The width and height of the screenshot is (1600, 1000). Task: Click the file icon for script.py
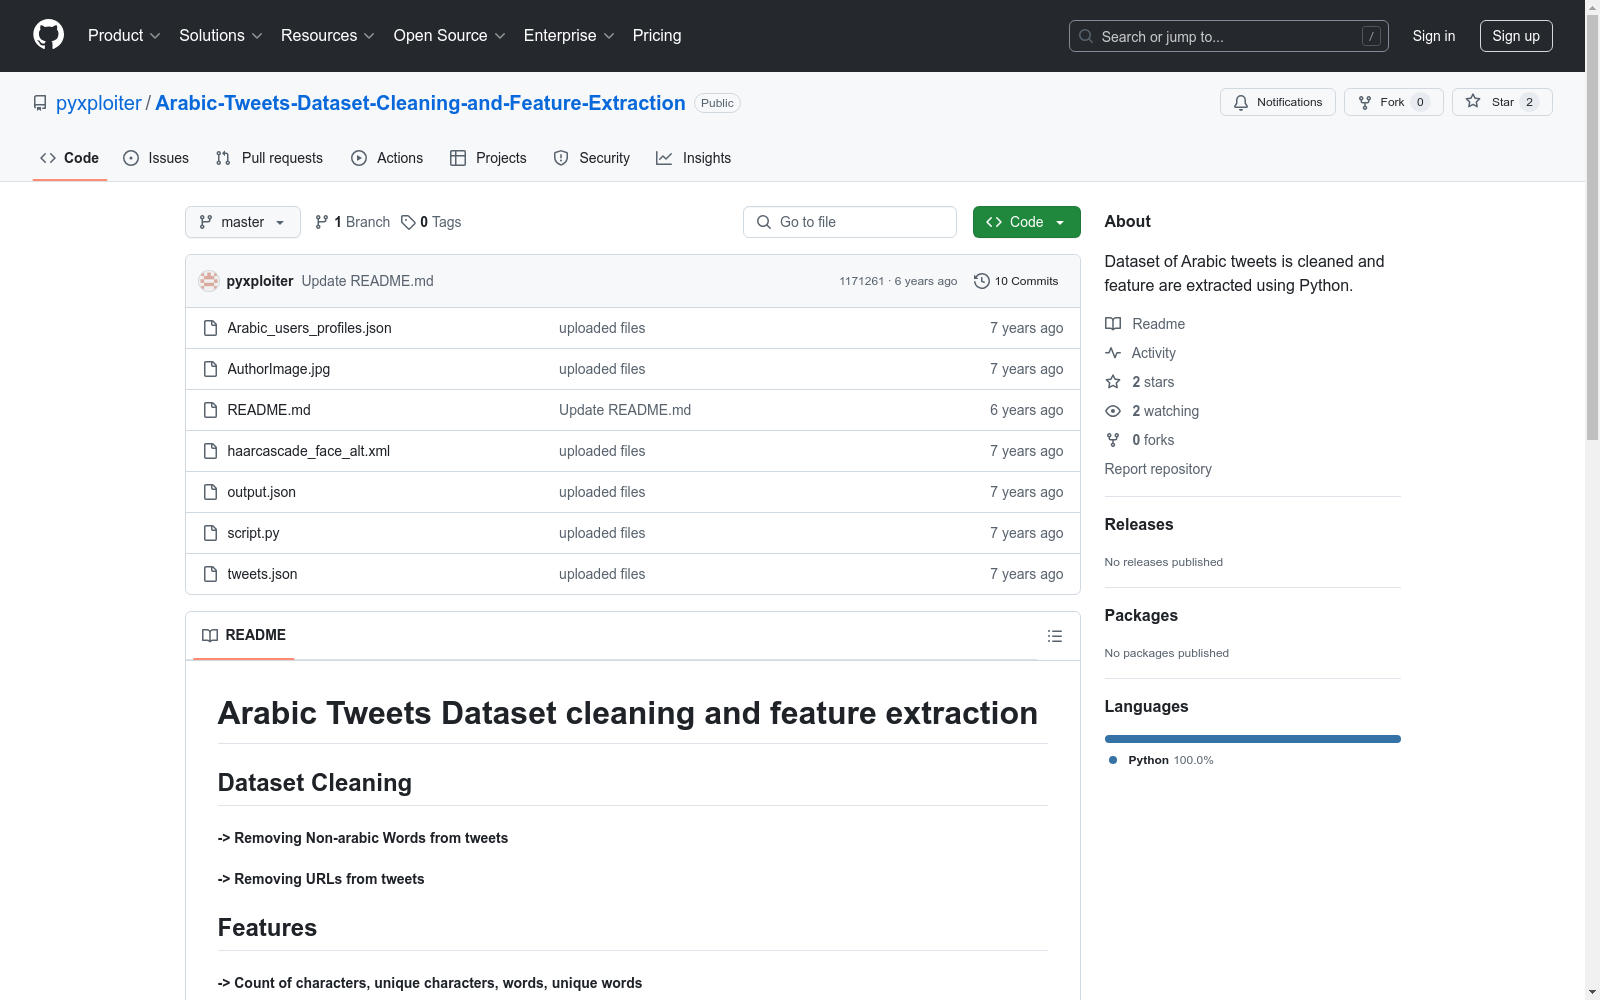click(210, 533)
